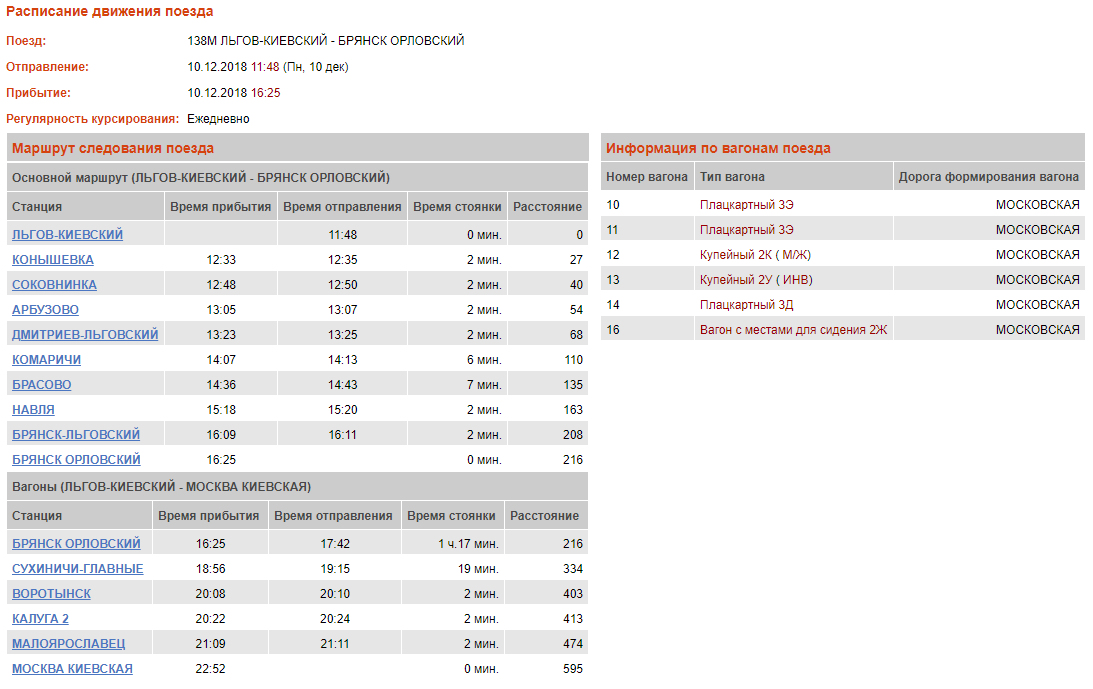Screen dimensions: 1093x689
Task: Select the НАВЛЯ station link
Action: click(33, 410)
